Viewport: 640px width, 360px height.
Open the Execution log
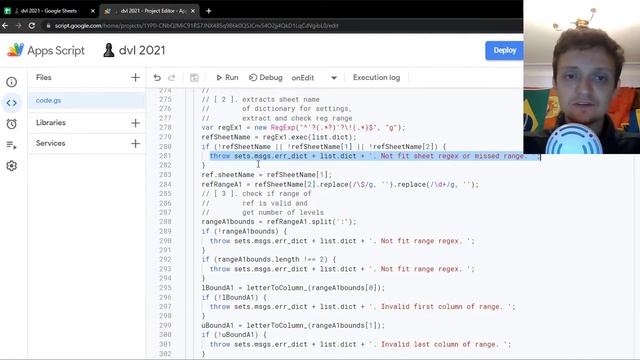(x=376, y=78)
